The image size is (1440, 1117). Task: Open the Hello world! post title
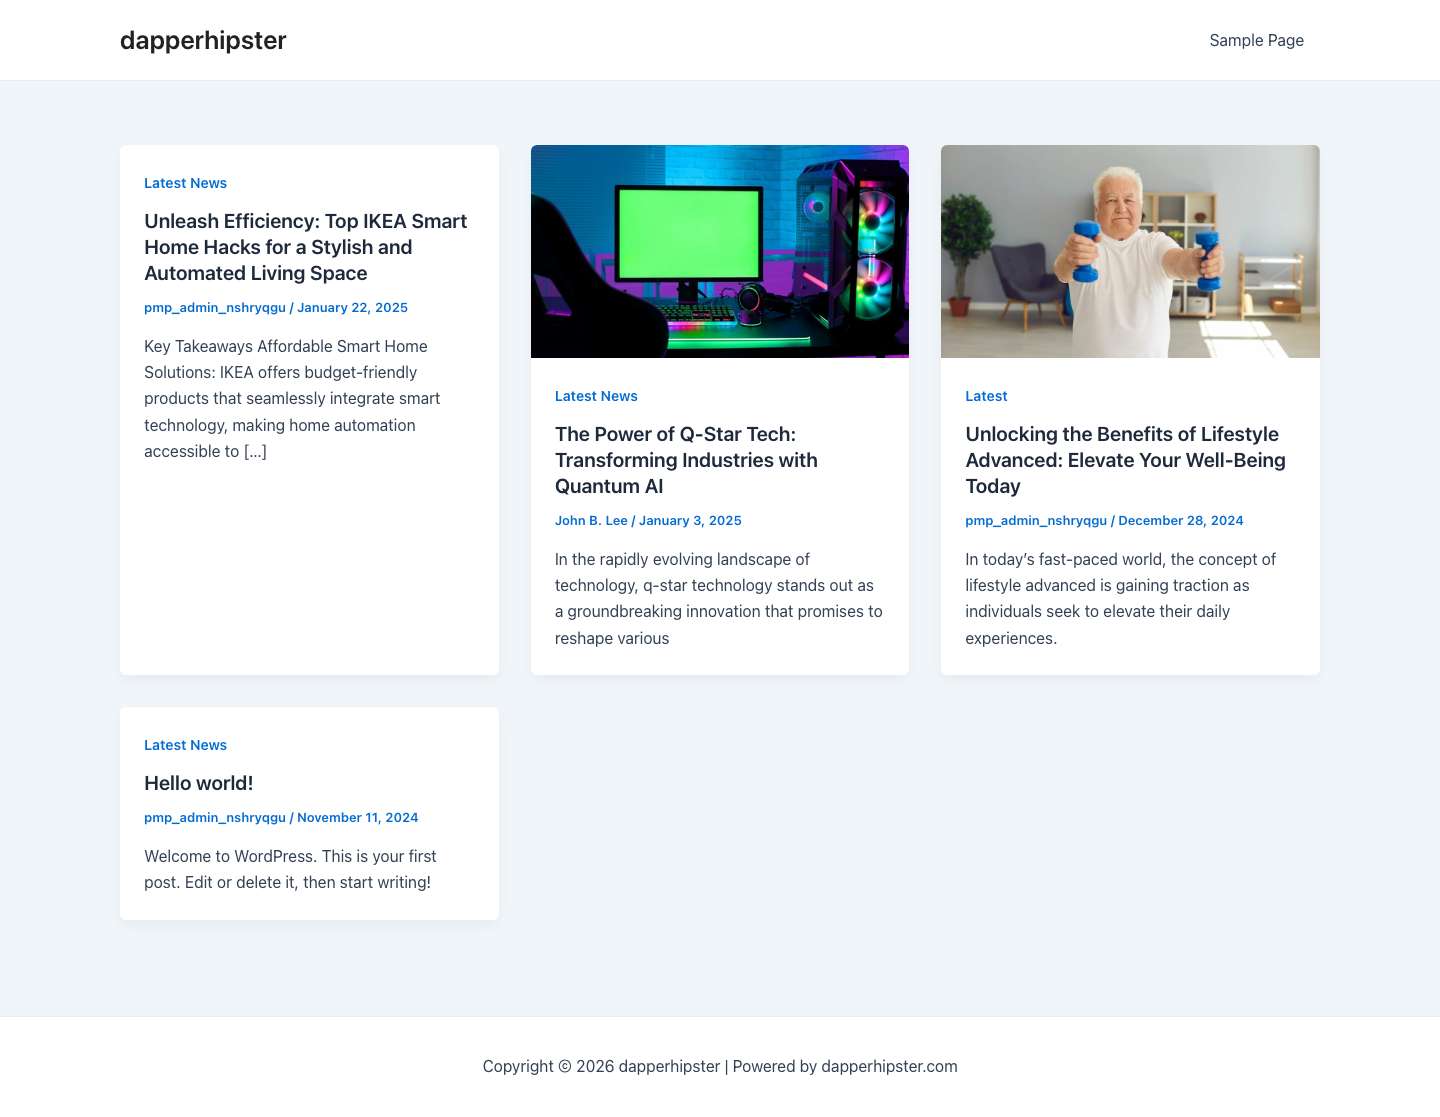point(198,783)
